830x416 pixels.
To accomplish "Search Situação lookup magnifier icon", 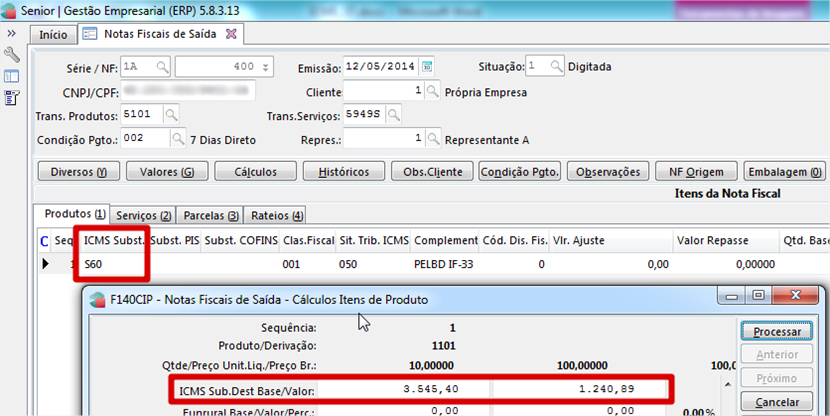I will pyautogui.click(x=556, y=66).
